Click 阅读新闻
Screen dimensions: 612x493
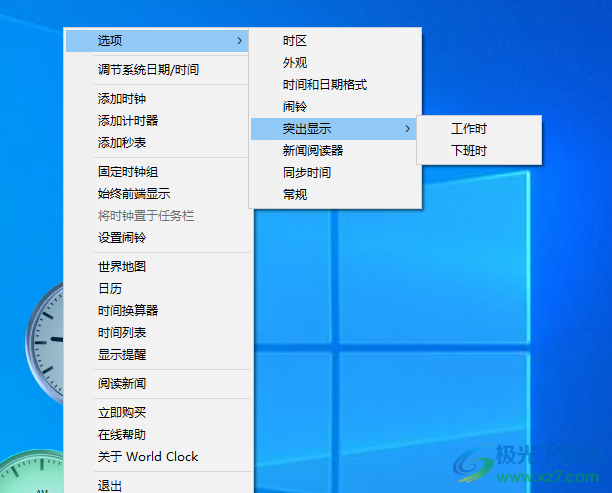tap(158, 384)
